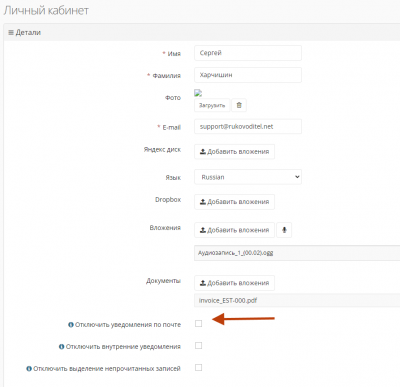Click the Отключить внутренние уведомления label
The height and width of the screenshot is (387, 400).
(123, 347)
